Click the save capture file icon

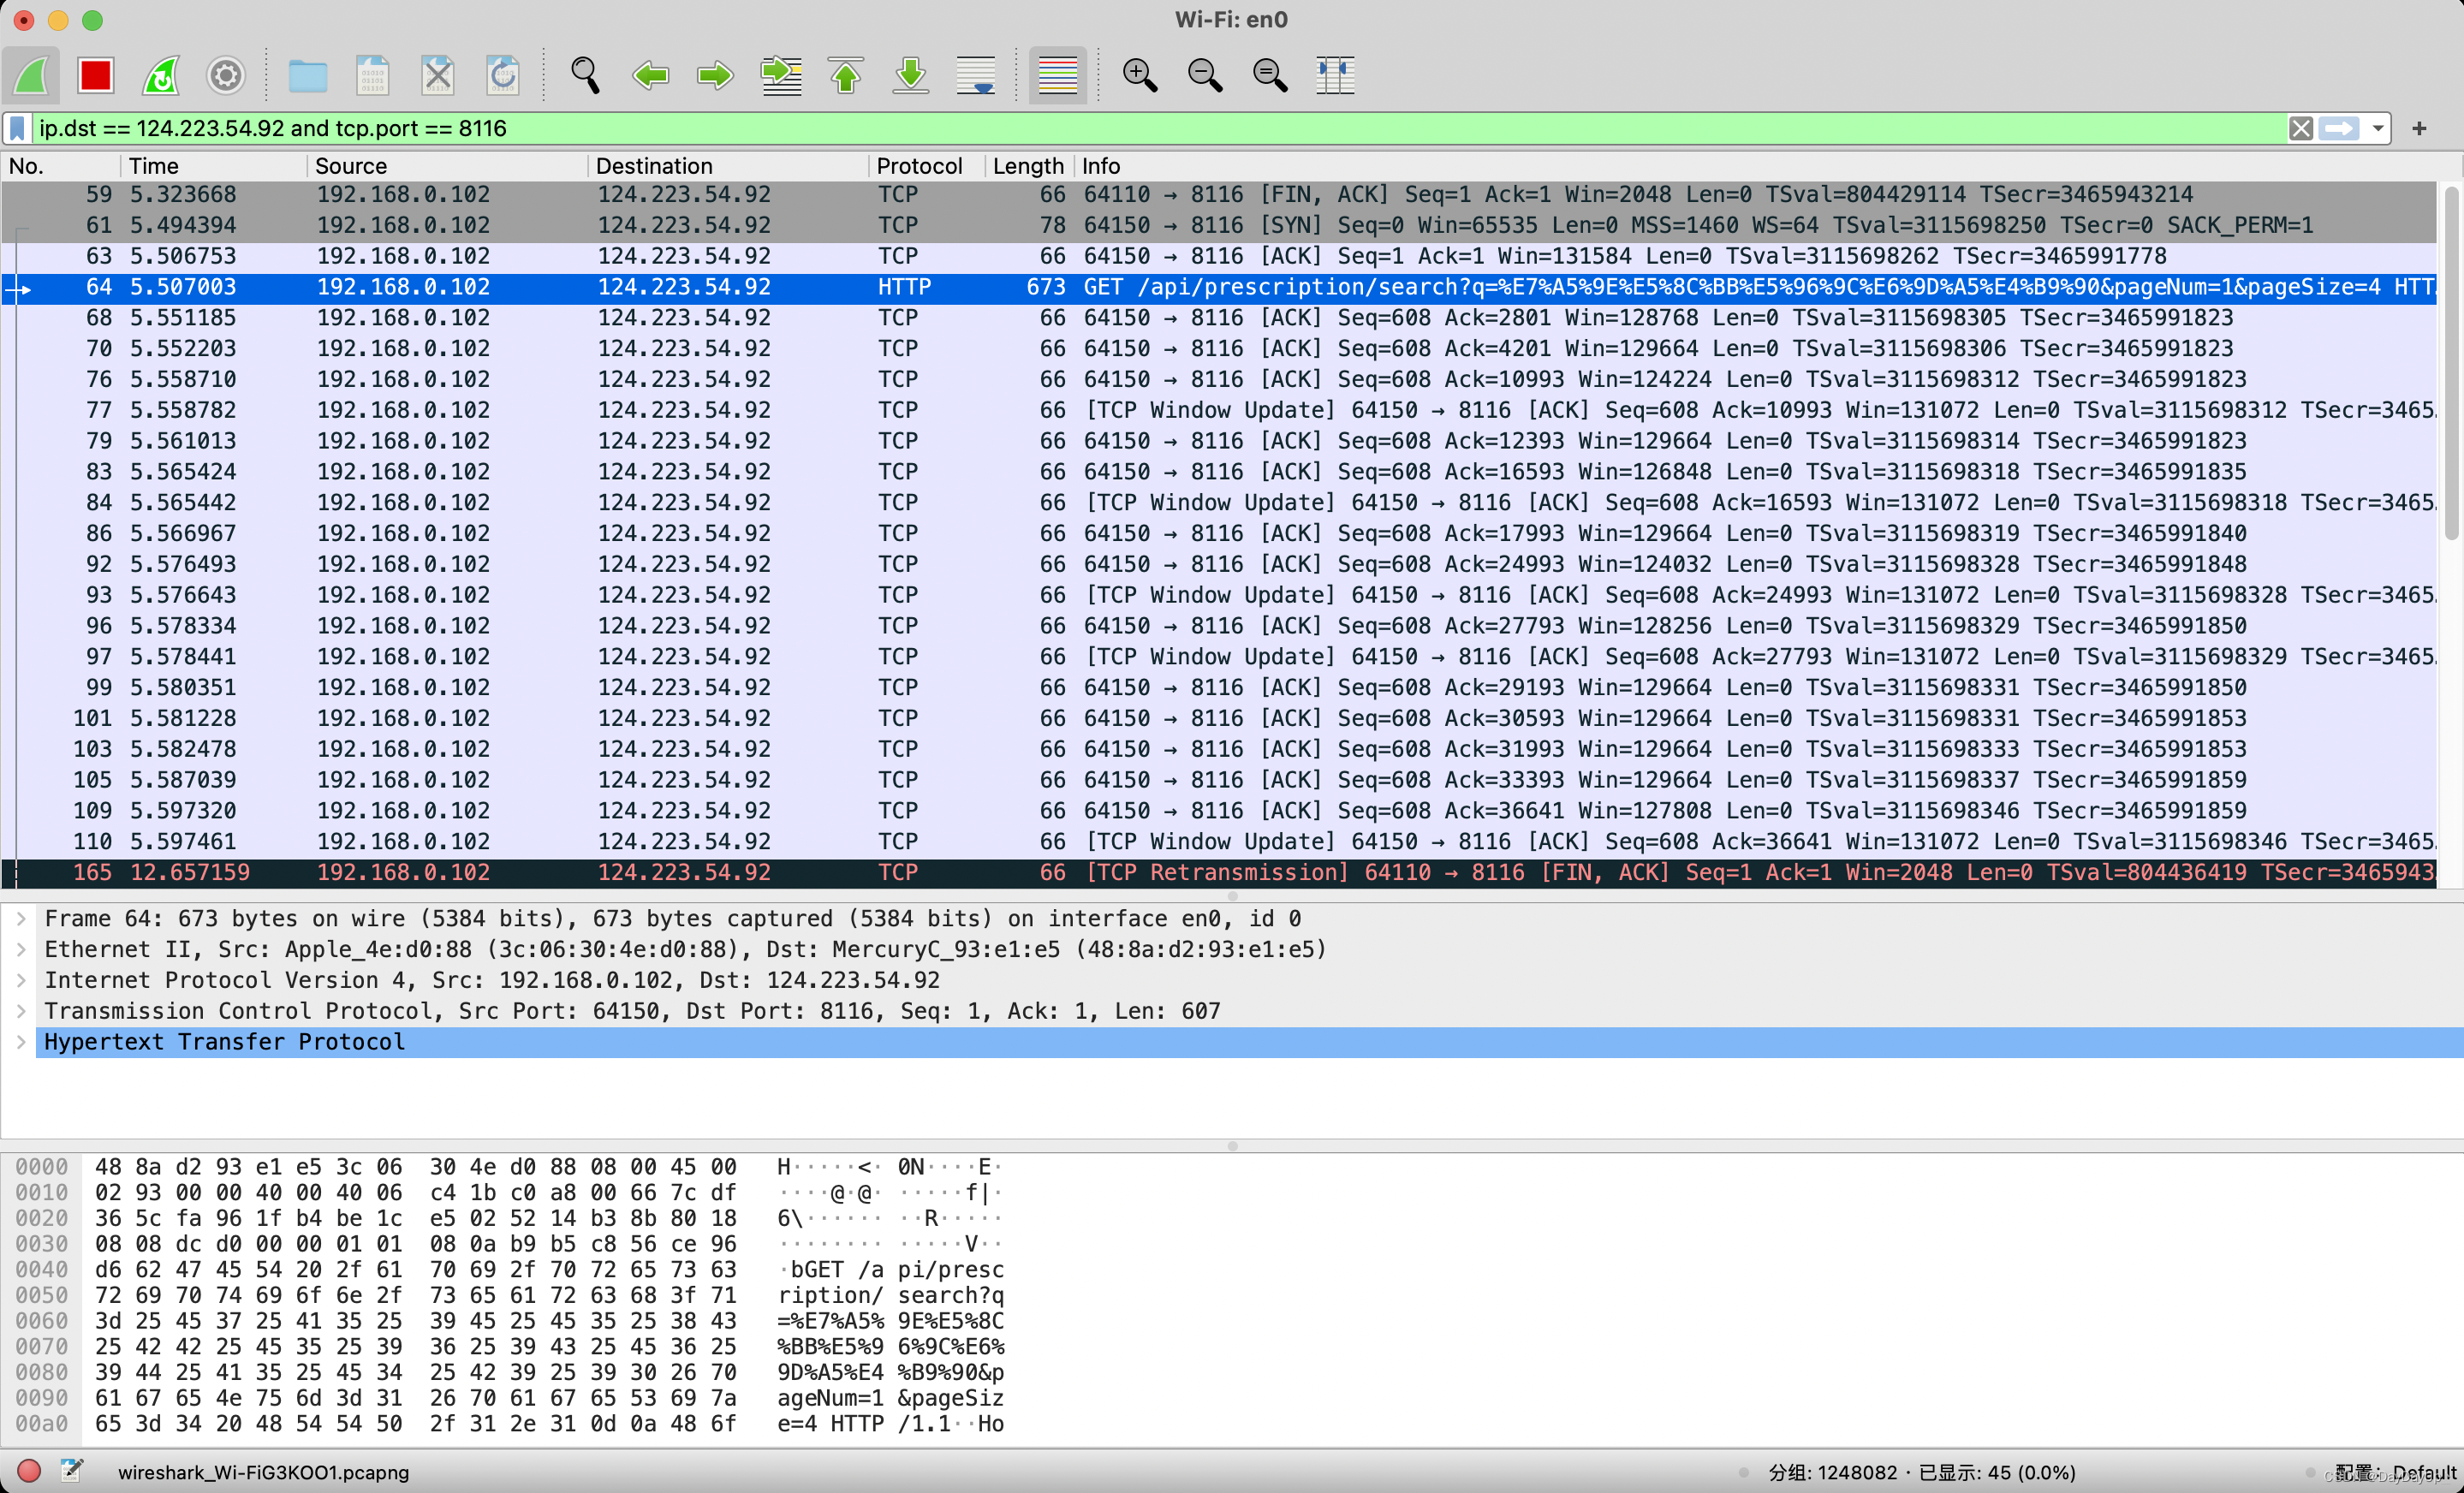coord(372,75)
